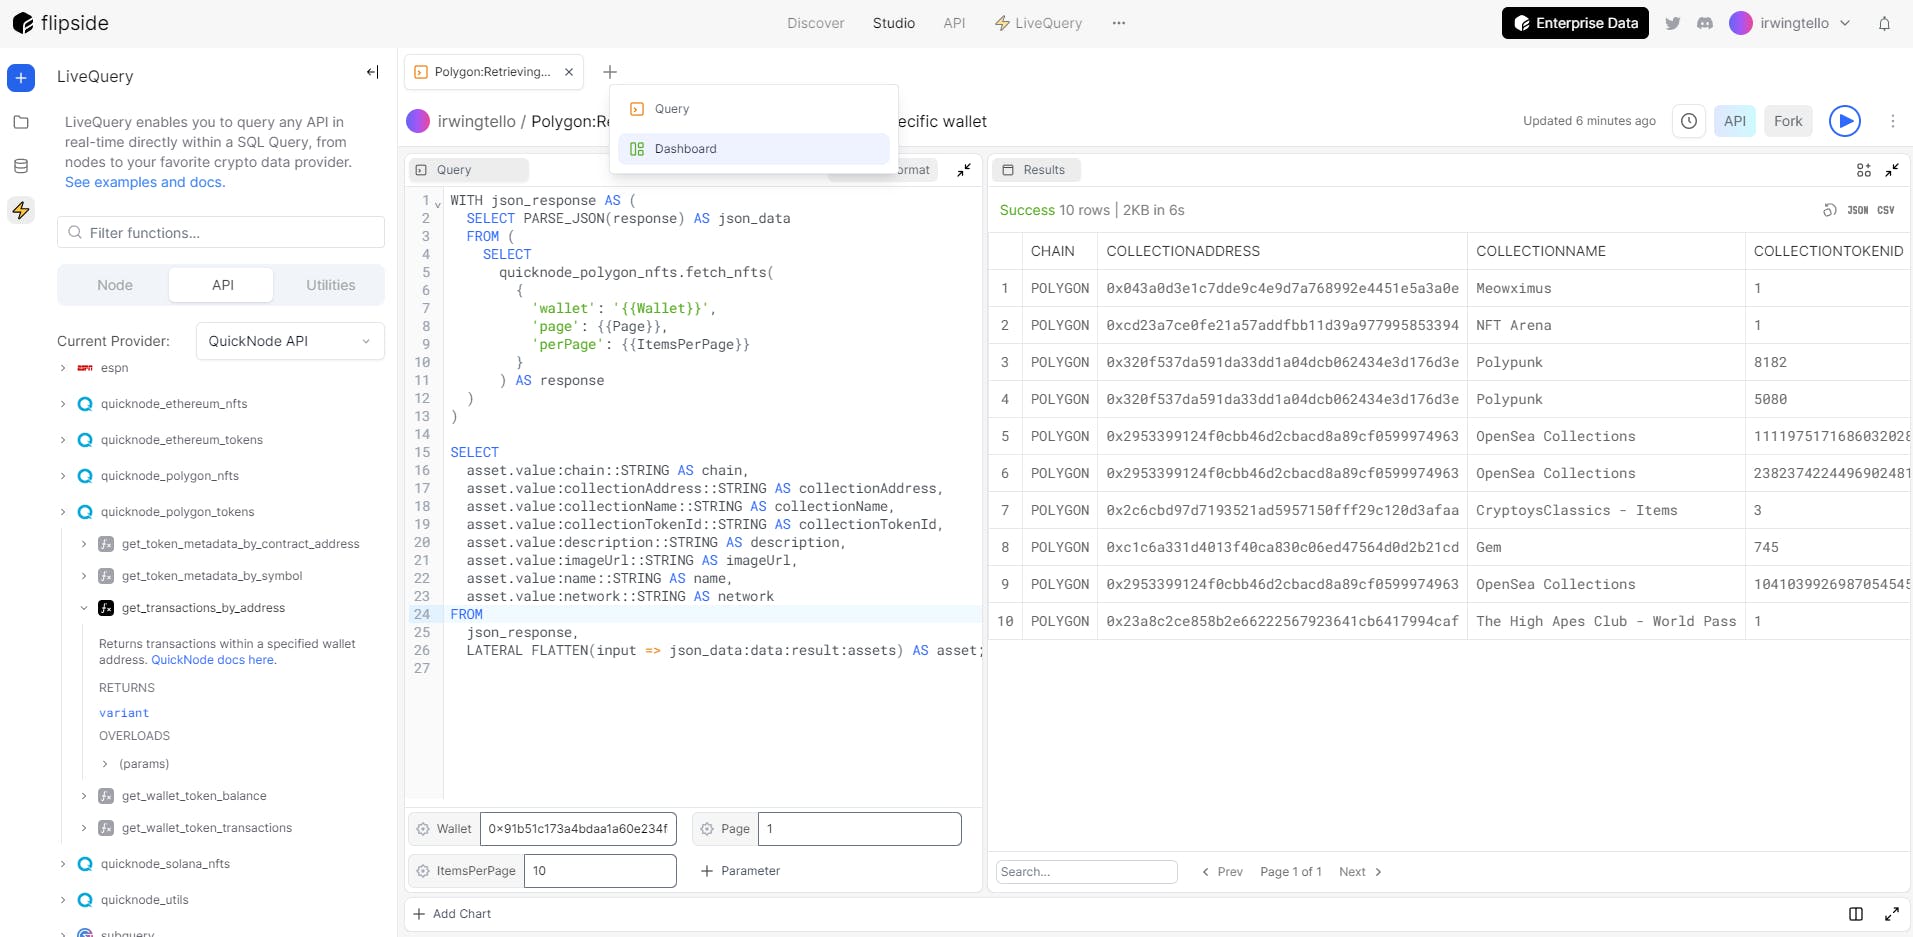
Task: Expand the (params) overload
Action: (105, 764)
